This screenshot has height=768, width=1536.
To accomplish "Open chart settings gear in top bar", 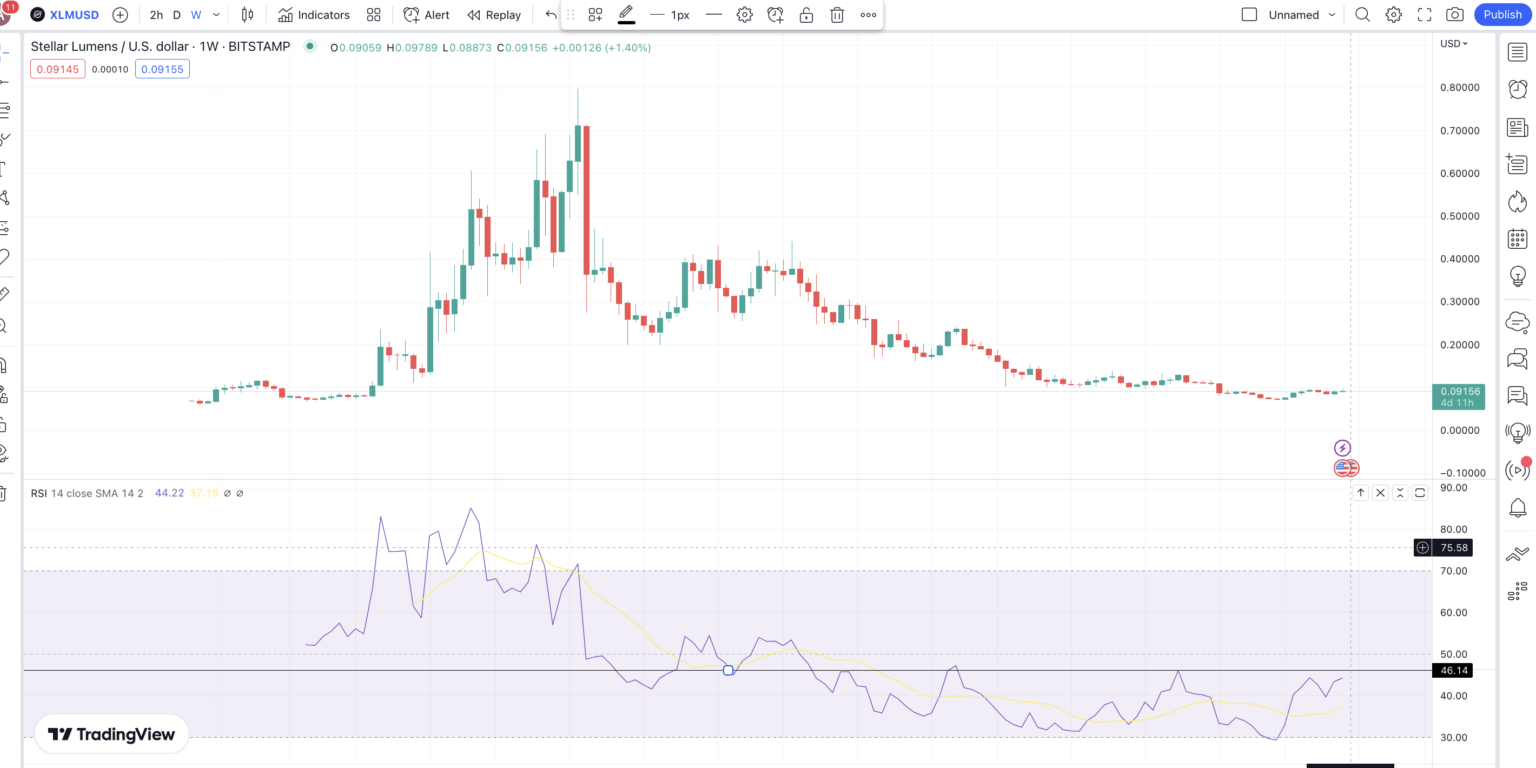I will (x=1394, y=15).
